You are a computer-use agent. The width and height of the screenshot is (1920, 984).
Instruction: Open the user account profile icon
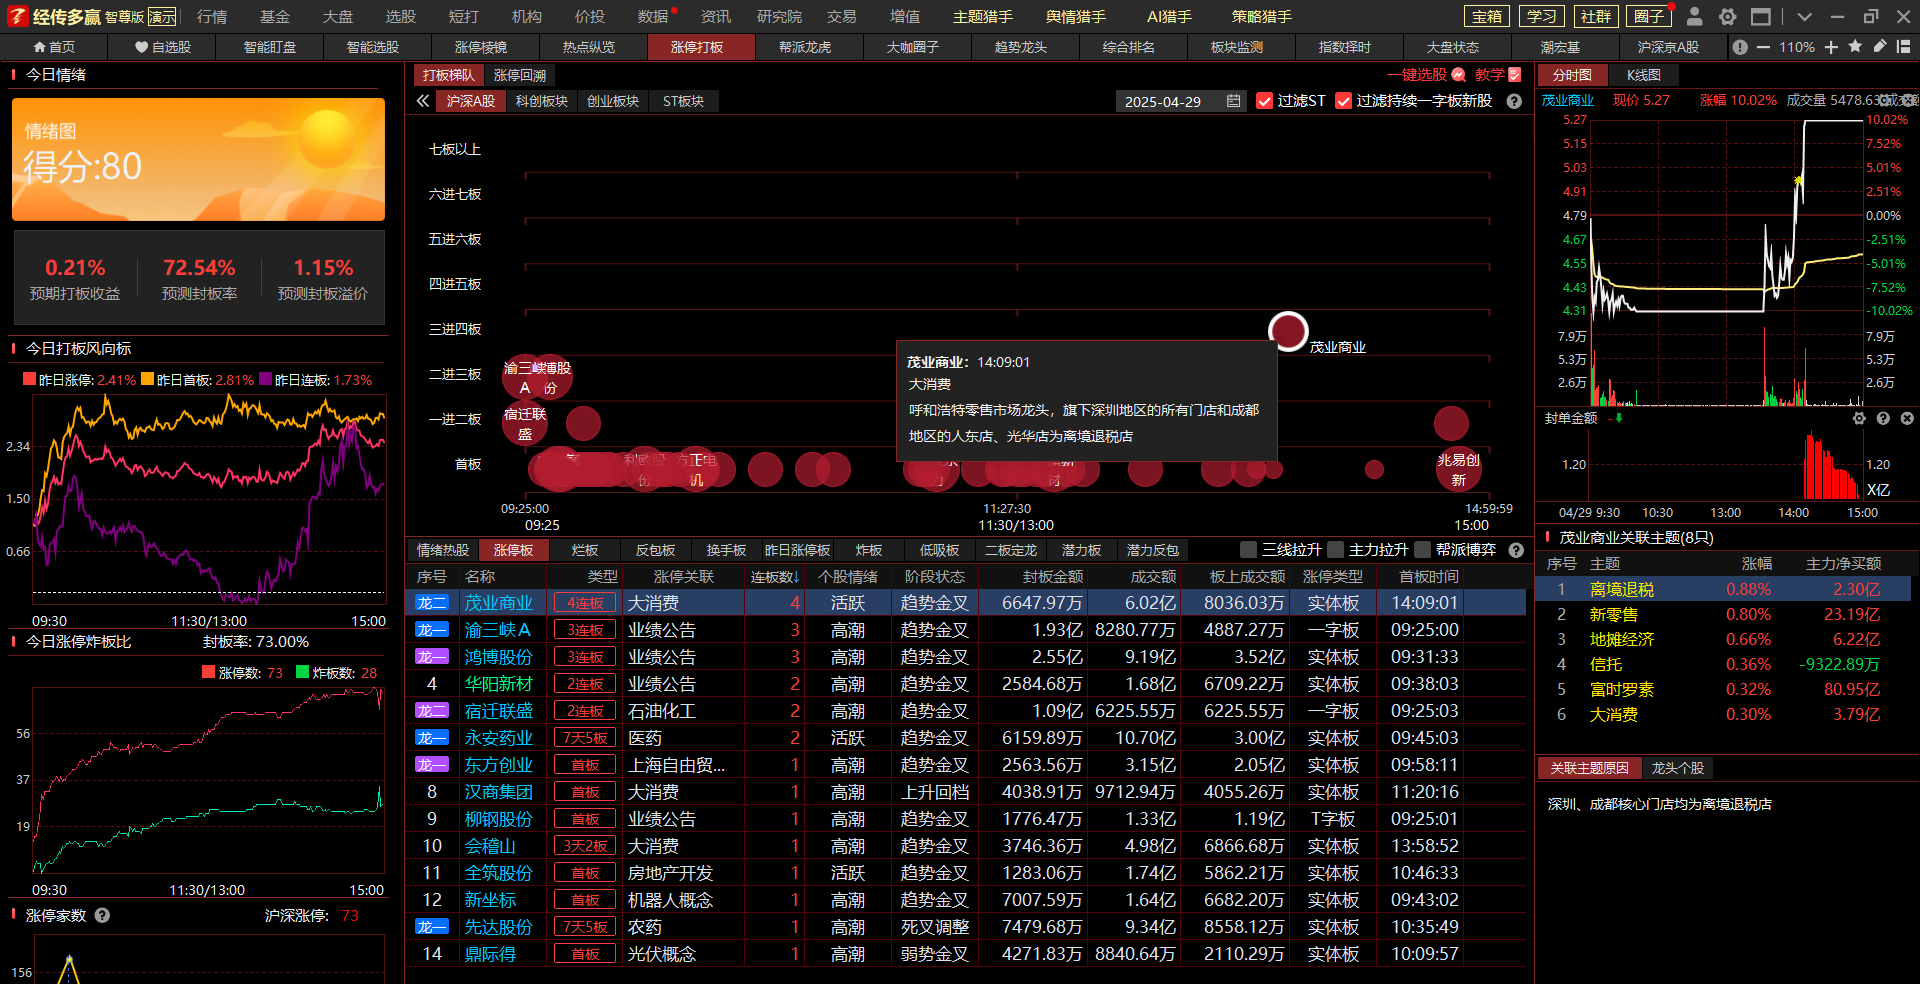(x=1694, y=16)
